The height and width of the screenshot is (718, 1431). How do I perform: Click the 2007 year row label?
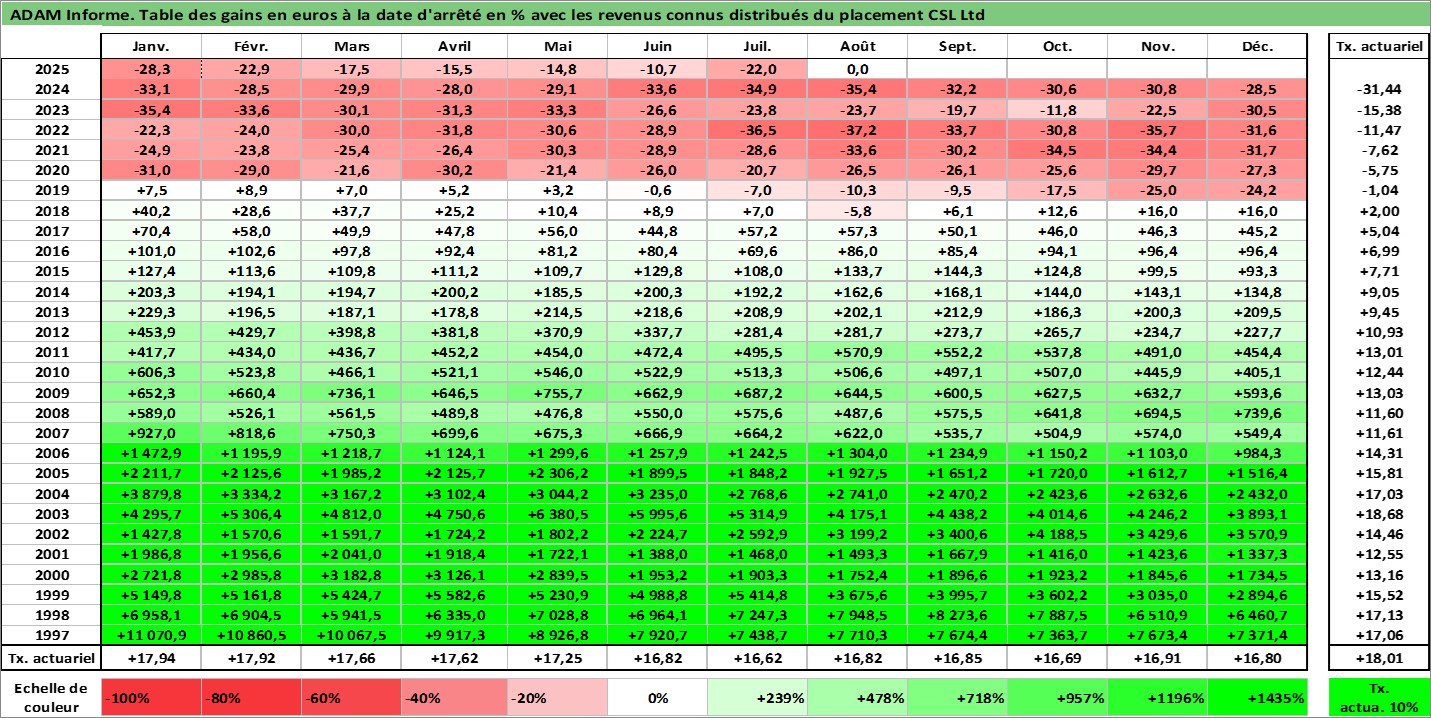[x=51, y=432]
